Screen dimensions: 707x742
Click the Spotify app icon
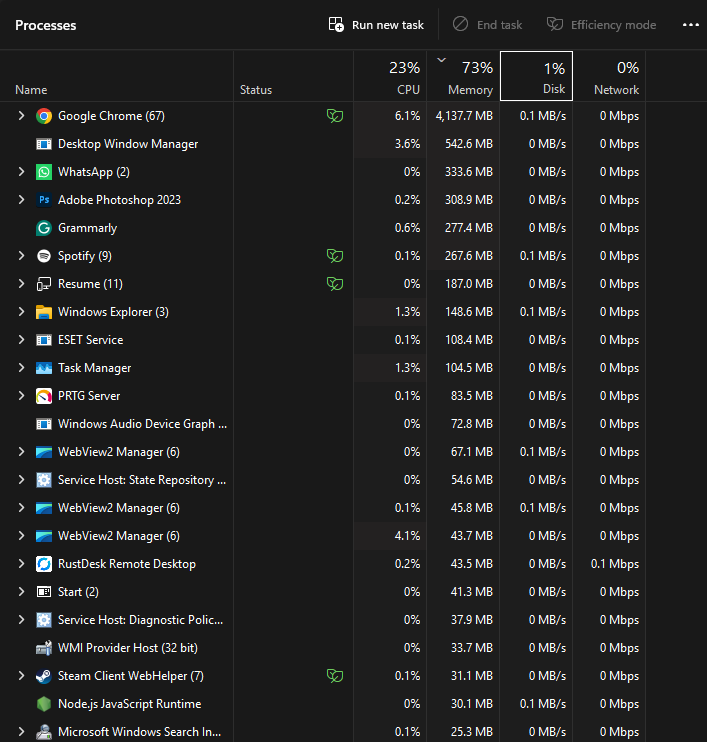44,256
